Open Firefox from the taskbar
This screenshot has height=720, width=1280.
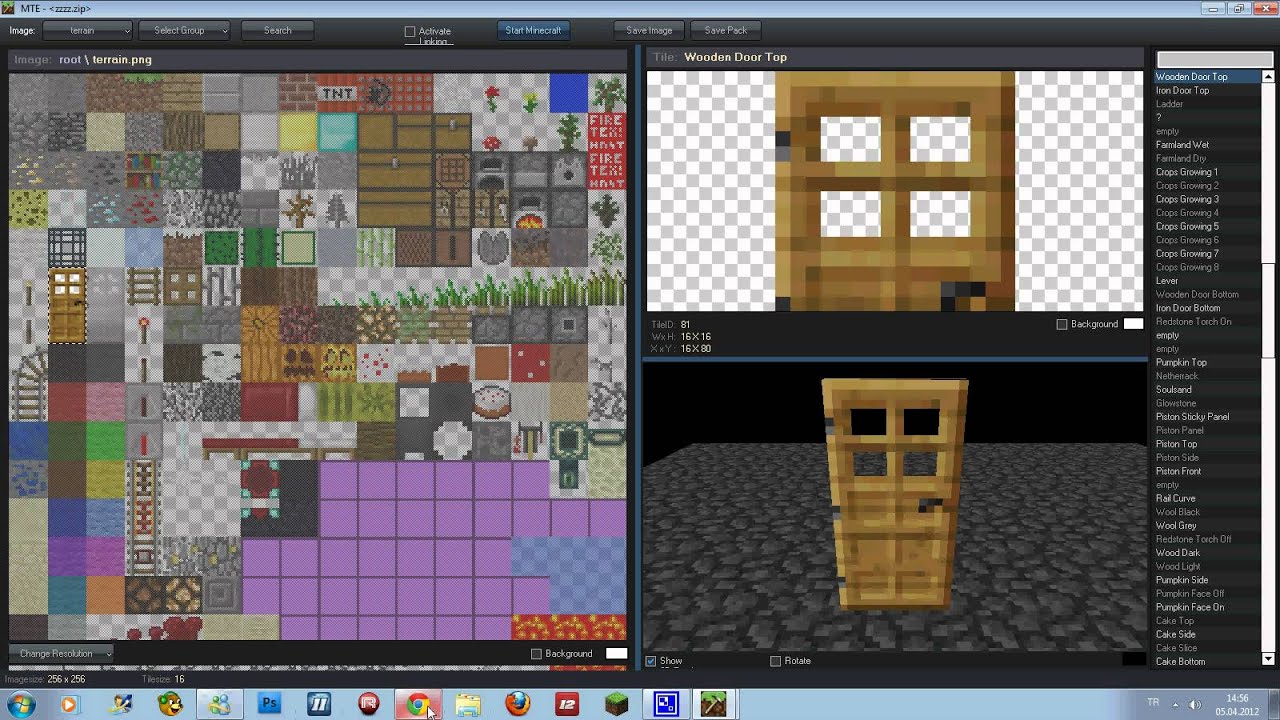517,704
